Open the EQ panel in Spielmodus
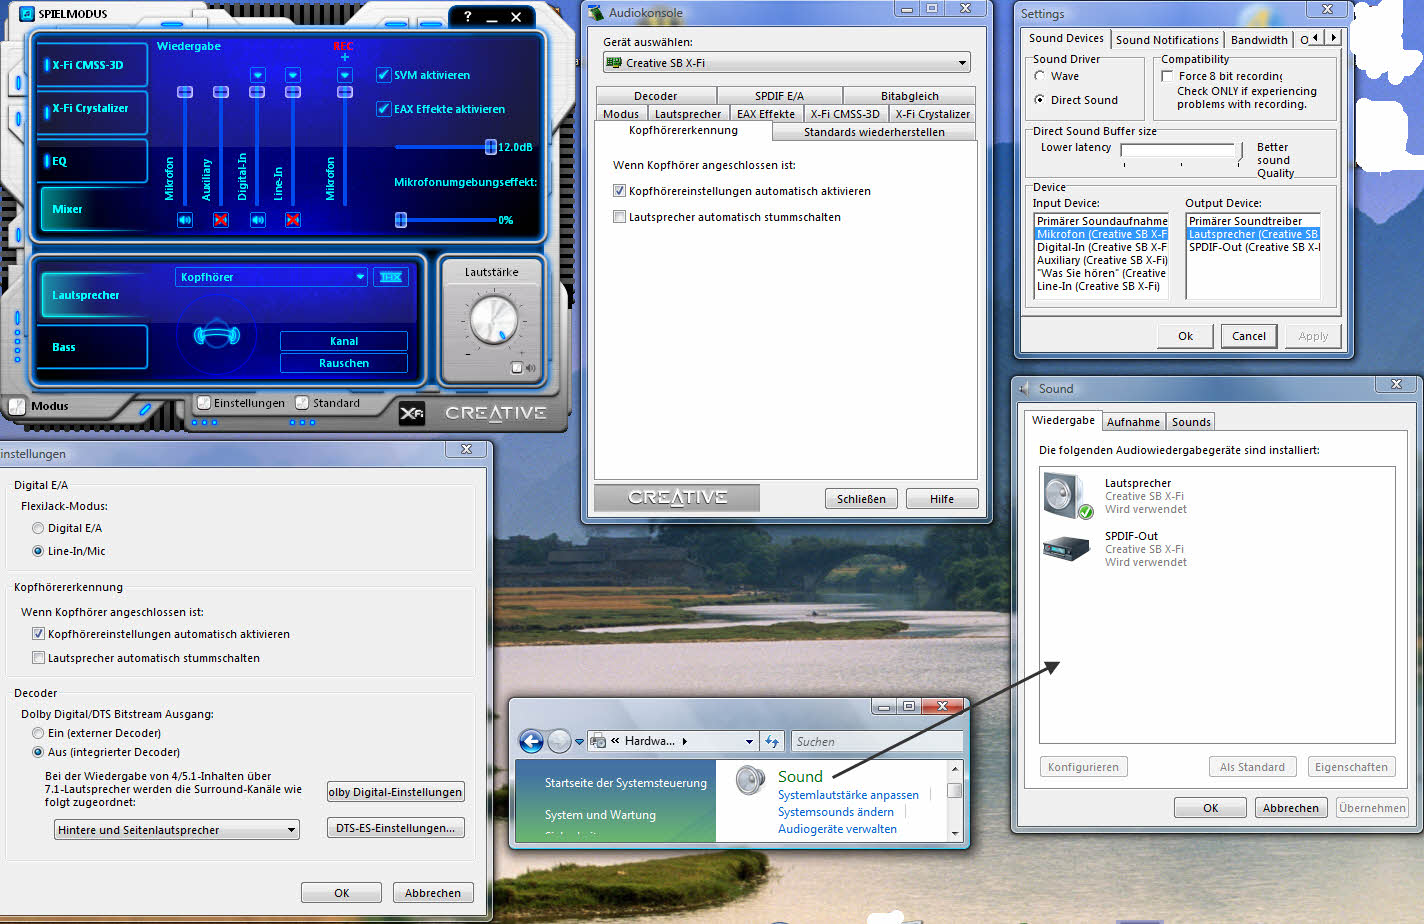Image resolution: width=1424 pixels, height=924 pixels. (91, 161)
